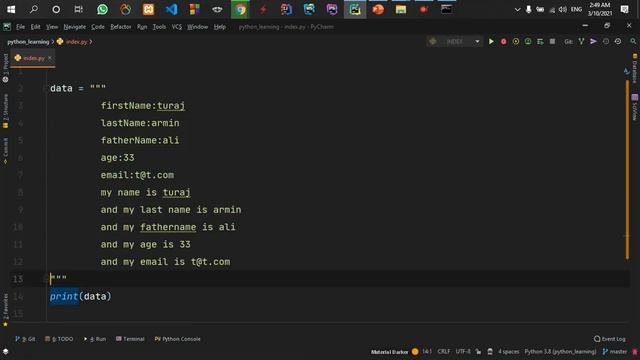Open Google Chrome from the taskbar

click(x=240, y=9)
